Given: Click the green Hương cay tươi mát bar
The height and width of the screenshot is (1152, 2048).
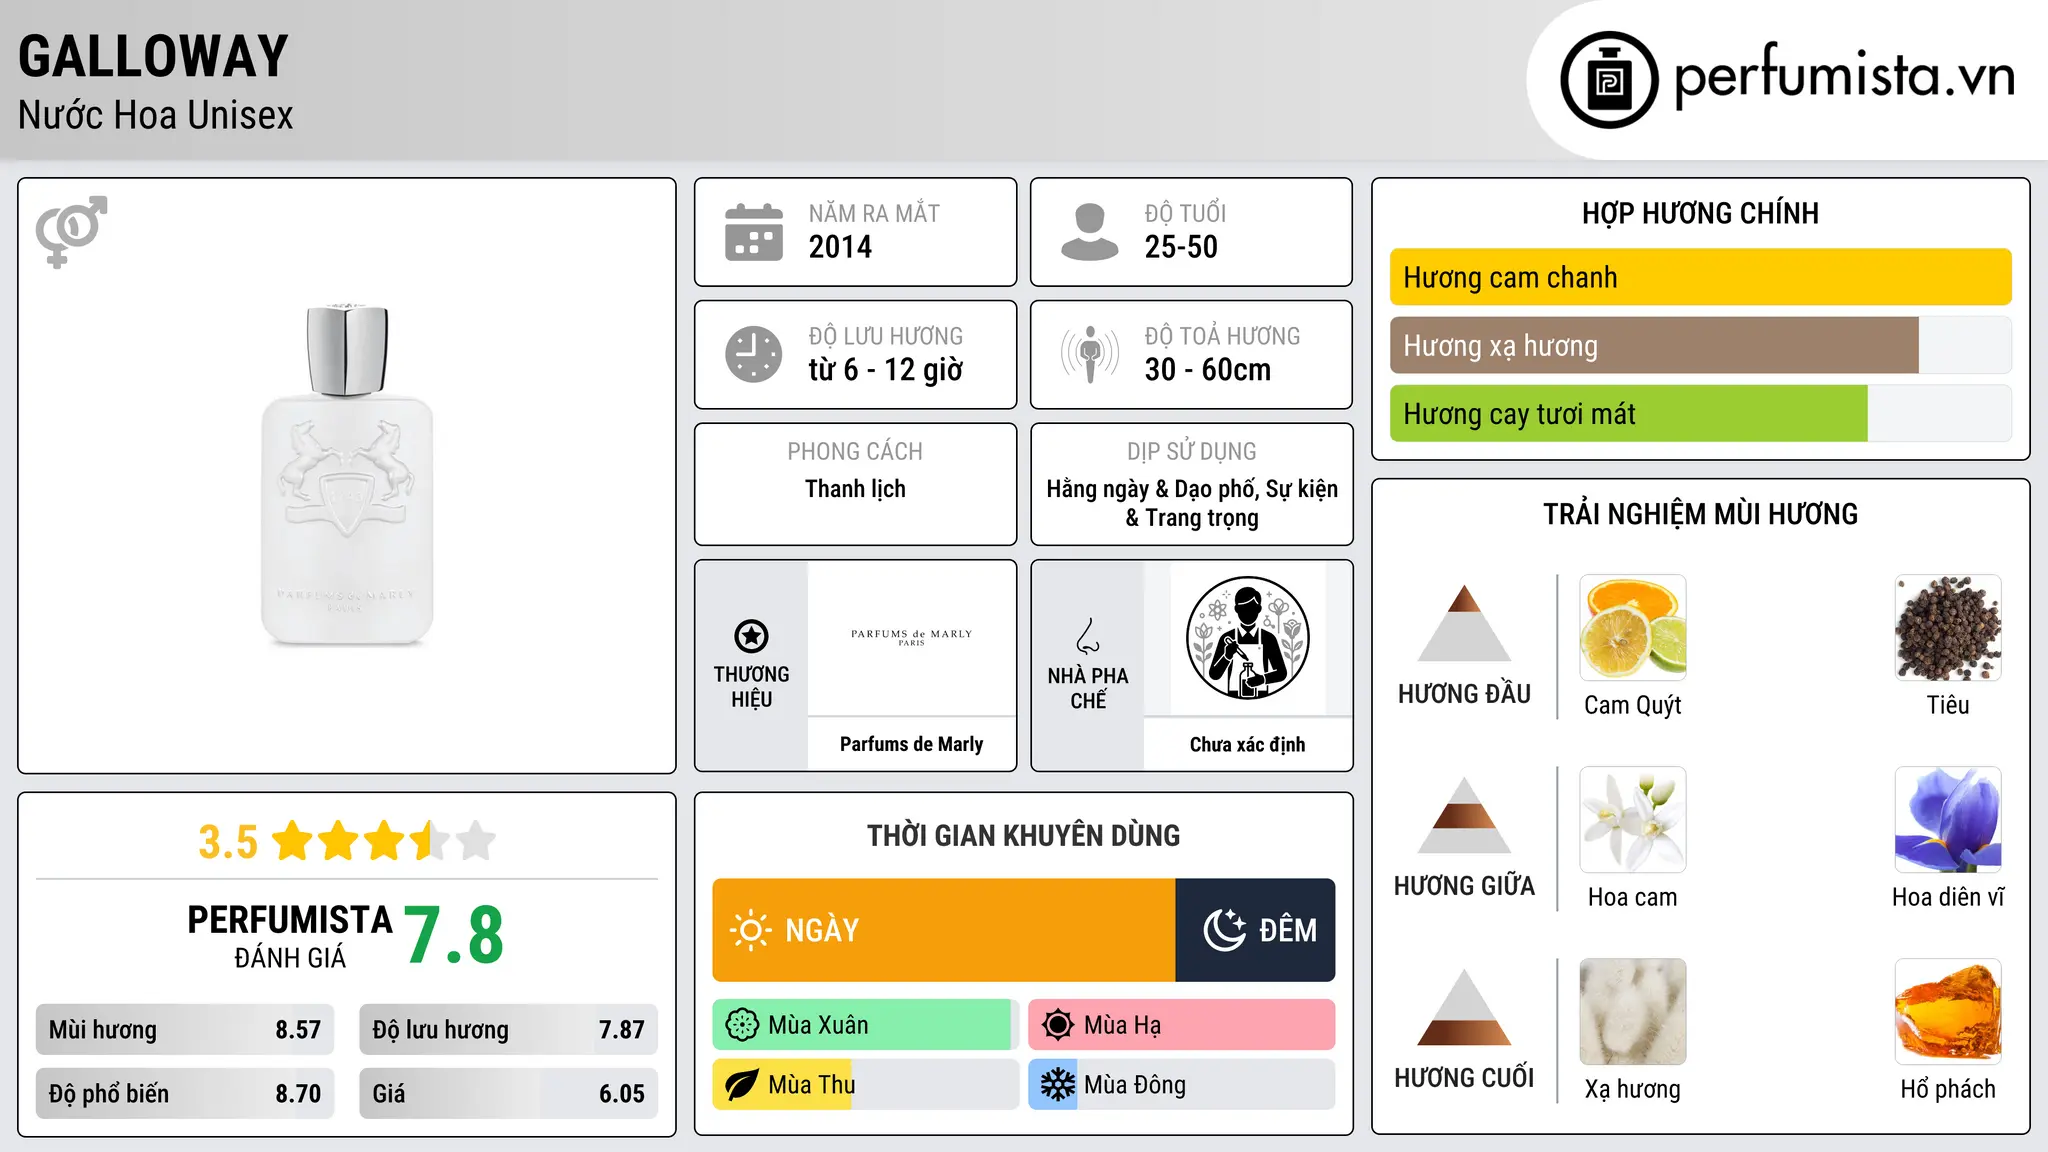Looking at the screenshot, I should (x=1628, y=413).
